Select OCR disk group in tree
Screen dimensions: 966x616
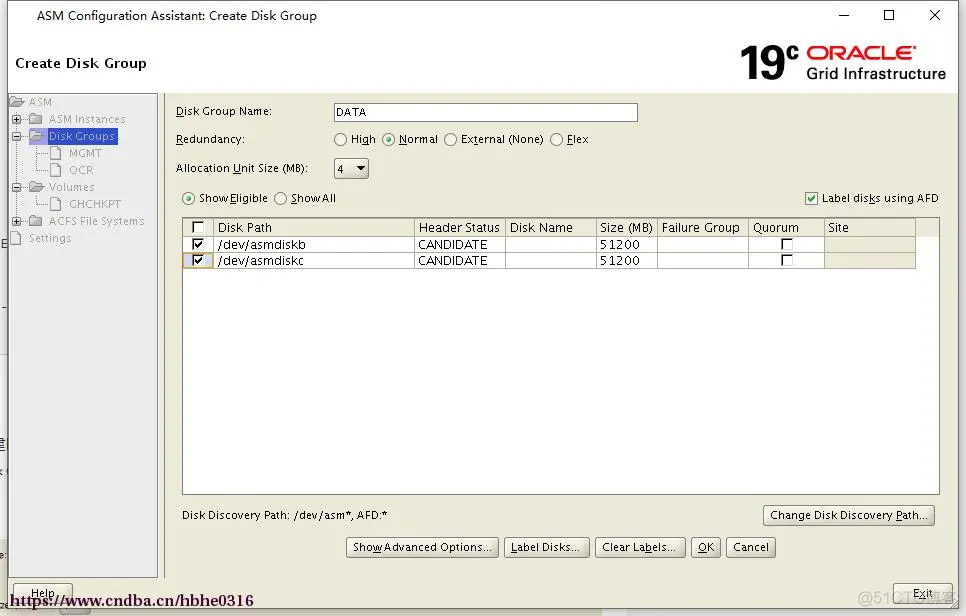[81, 170]
